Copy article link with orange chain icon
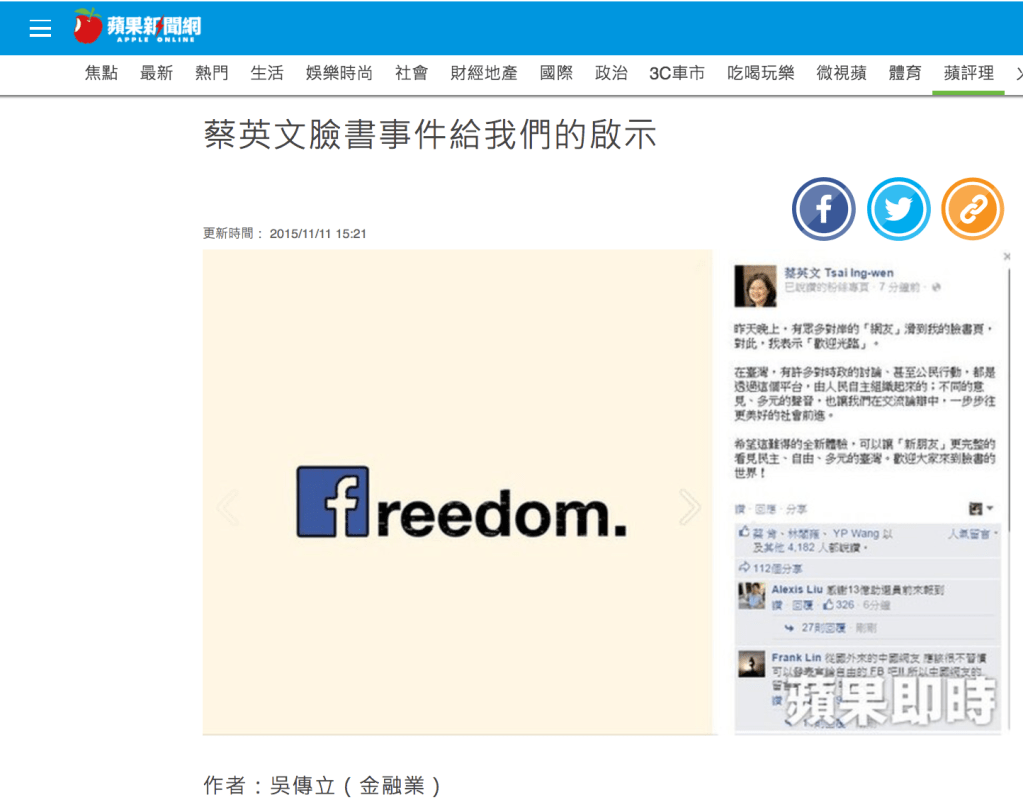This screenshot has width=1023, height=812. (x=972, y=209)
